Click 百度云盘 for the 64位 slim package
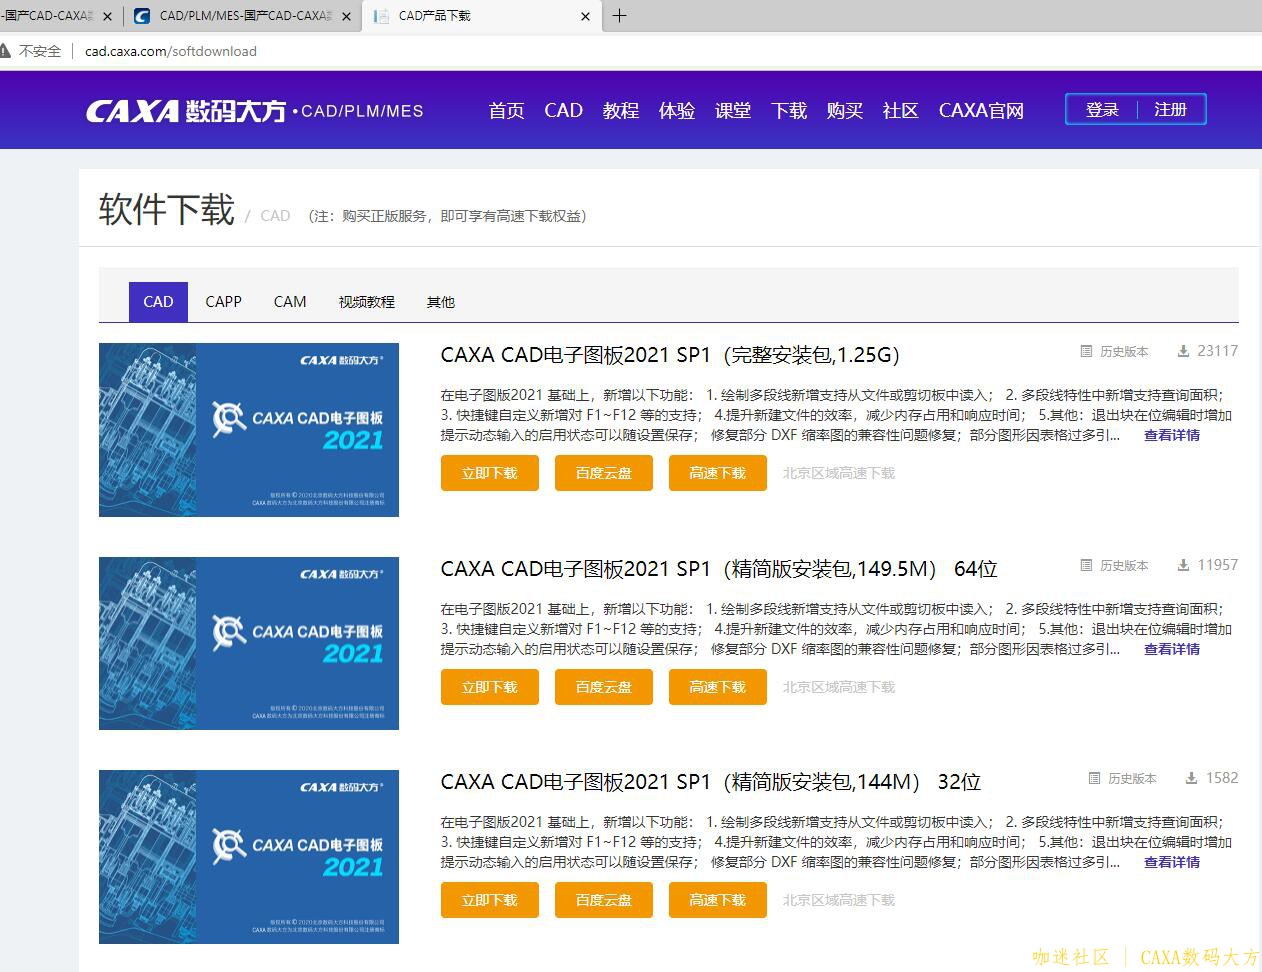 click(603, 688)
